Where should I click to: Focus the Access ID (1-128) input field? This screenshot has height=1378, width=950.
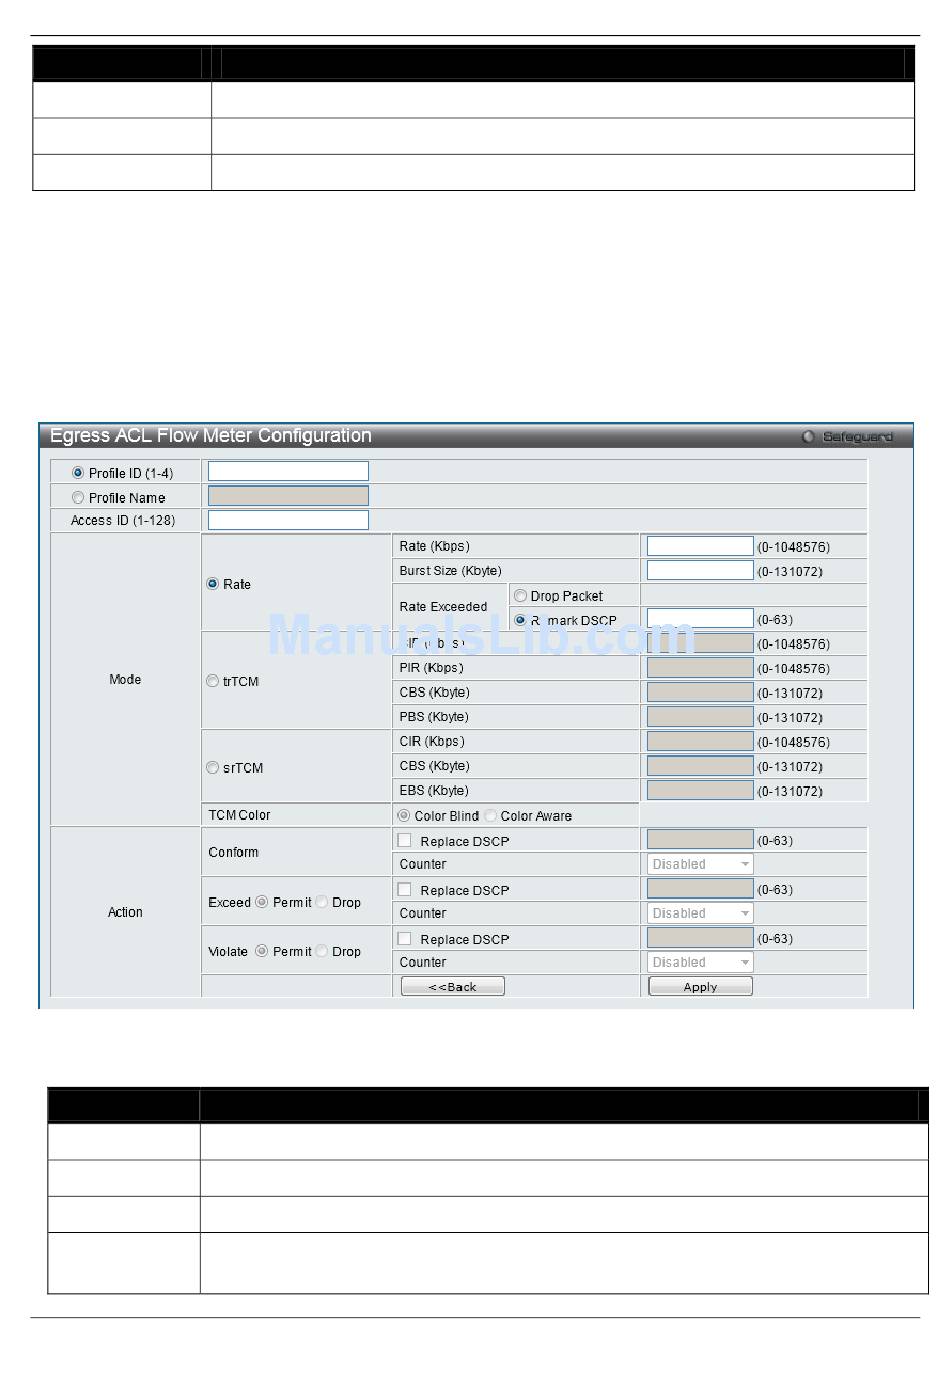tap(288, 520)
